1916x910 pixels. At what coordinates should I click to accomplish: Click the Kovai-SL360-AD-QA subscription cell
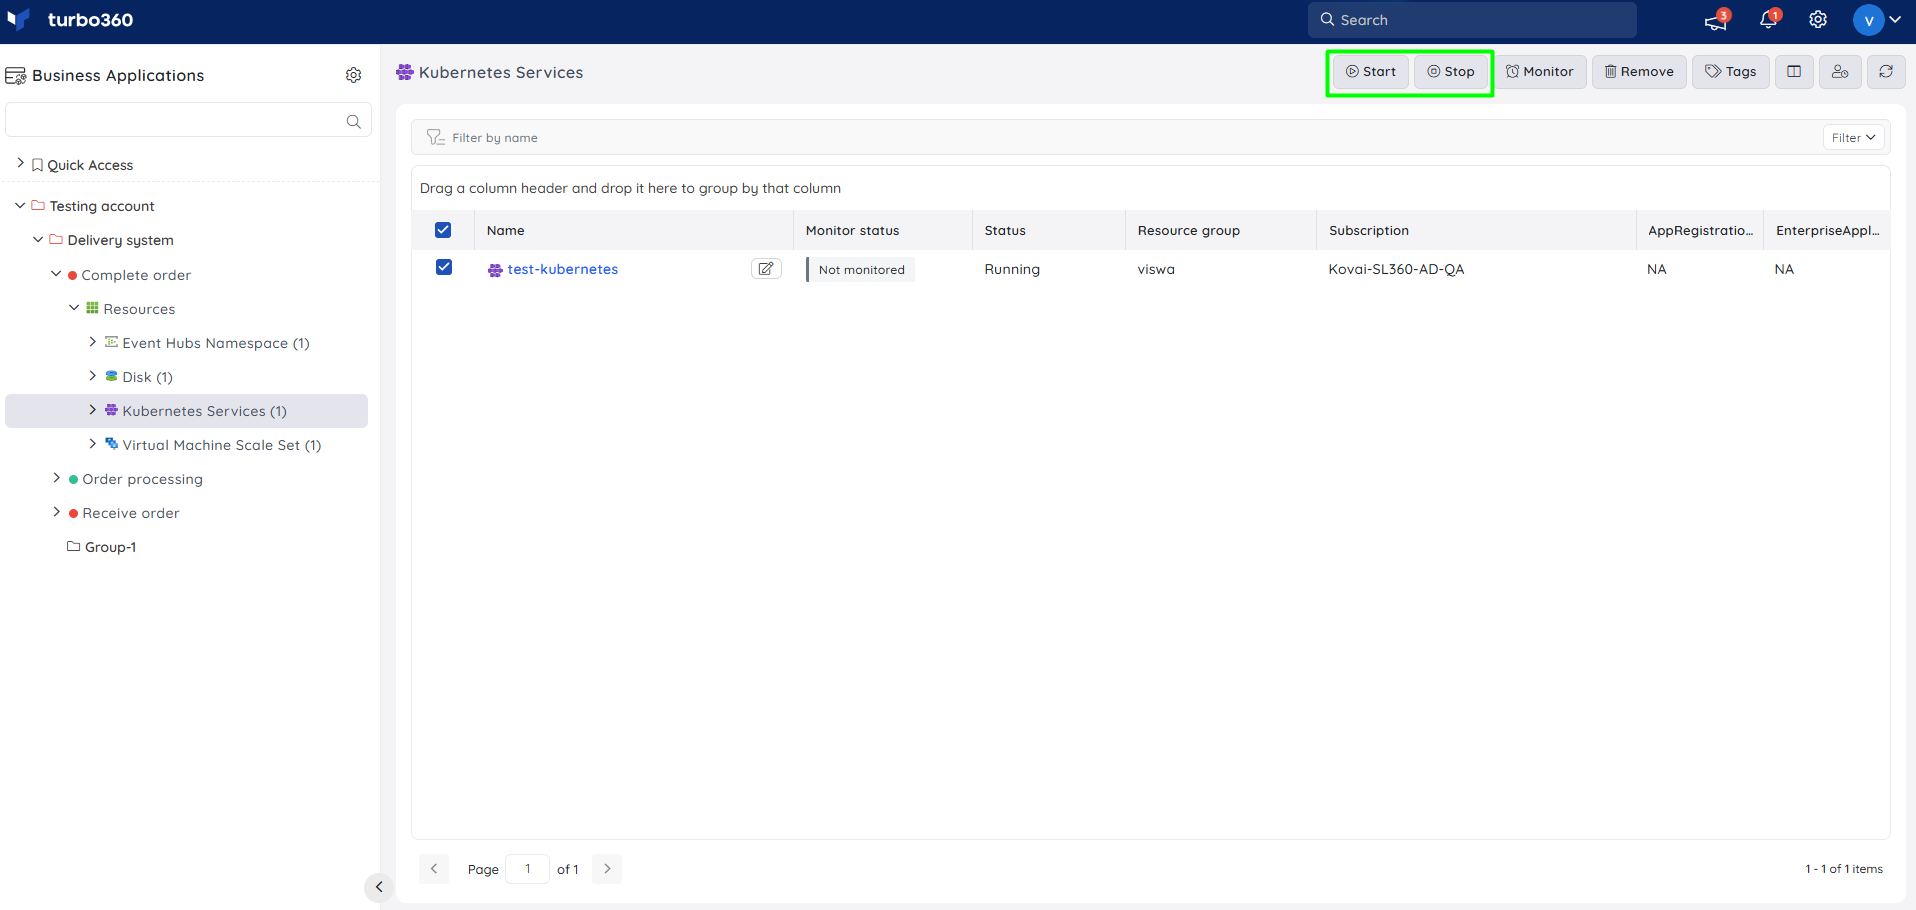(x=1396, y=269)
